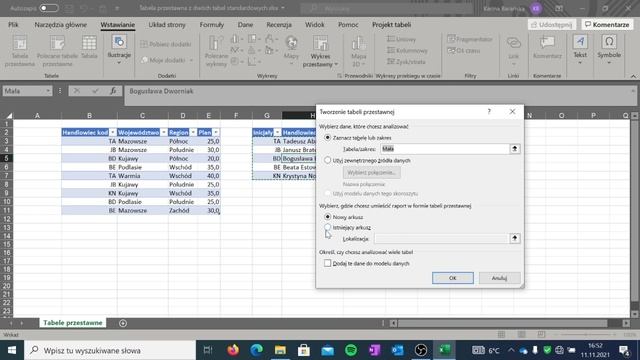Click the Tabela/zakres input field
This screenshot has height=360, width=640.
(x=445, y=149)
